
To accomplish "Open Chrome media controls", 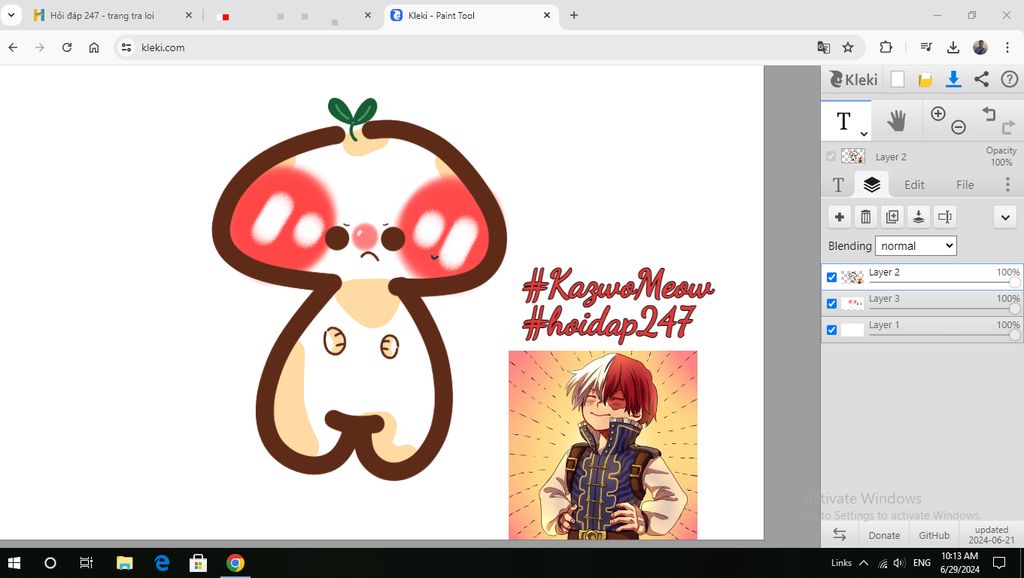I will point(926,48).
